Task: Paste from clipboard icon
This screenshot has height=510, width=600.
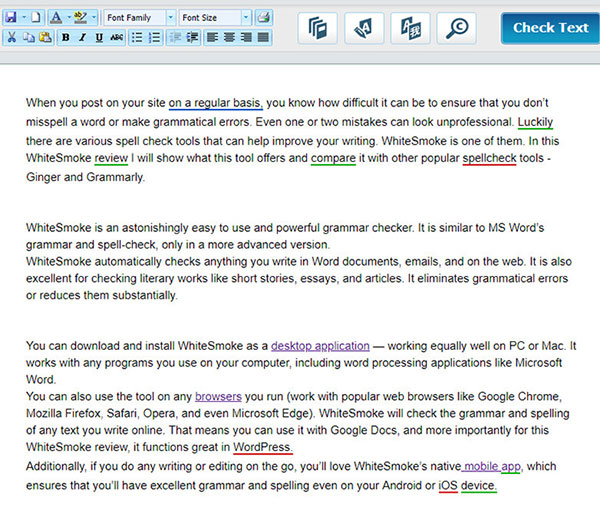Action: point(45,37)
